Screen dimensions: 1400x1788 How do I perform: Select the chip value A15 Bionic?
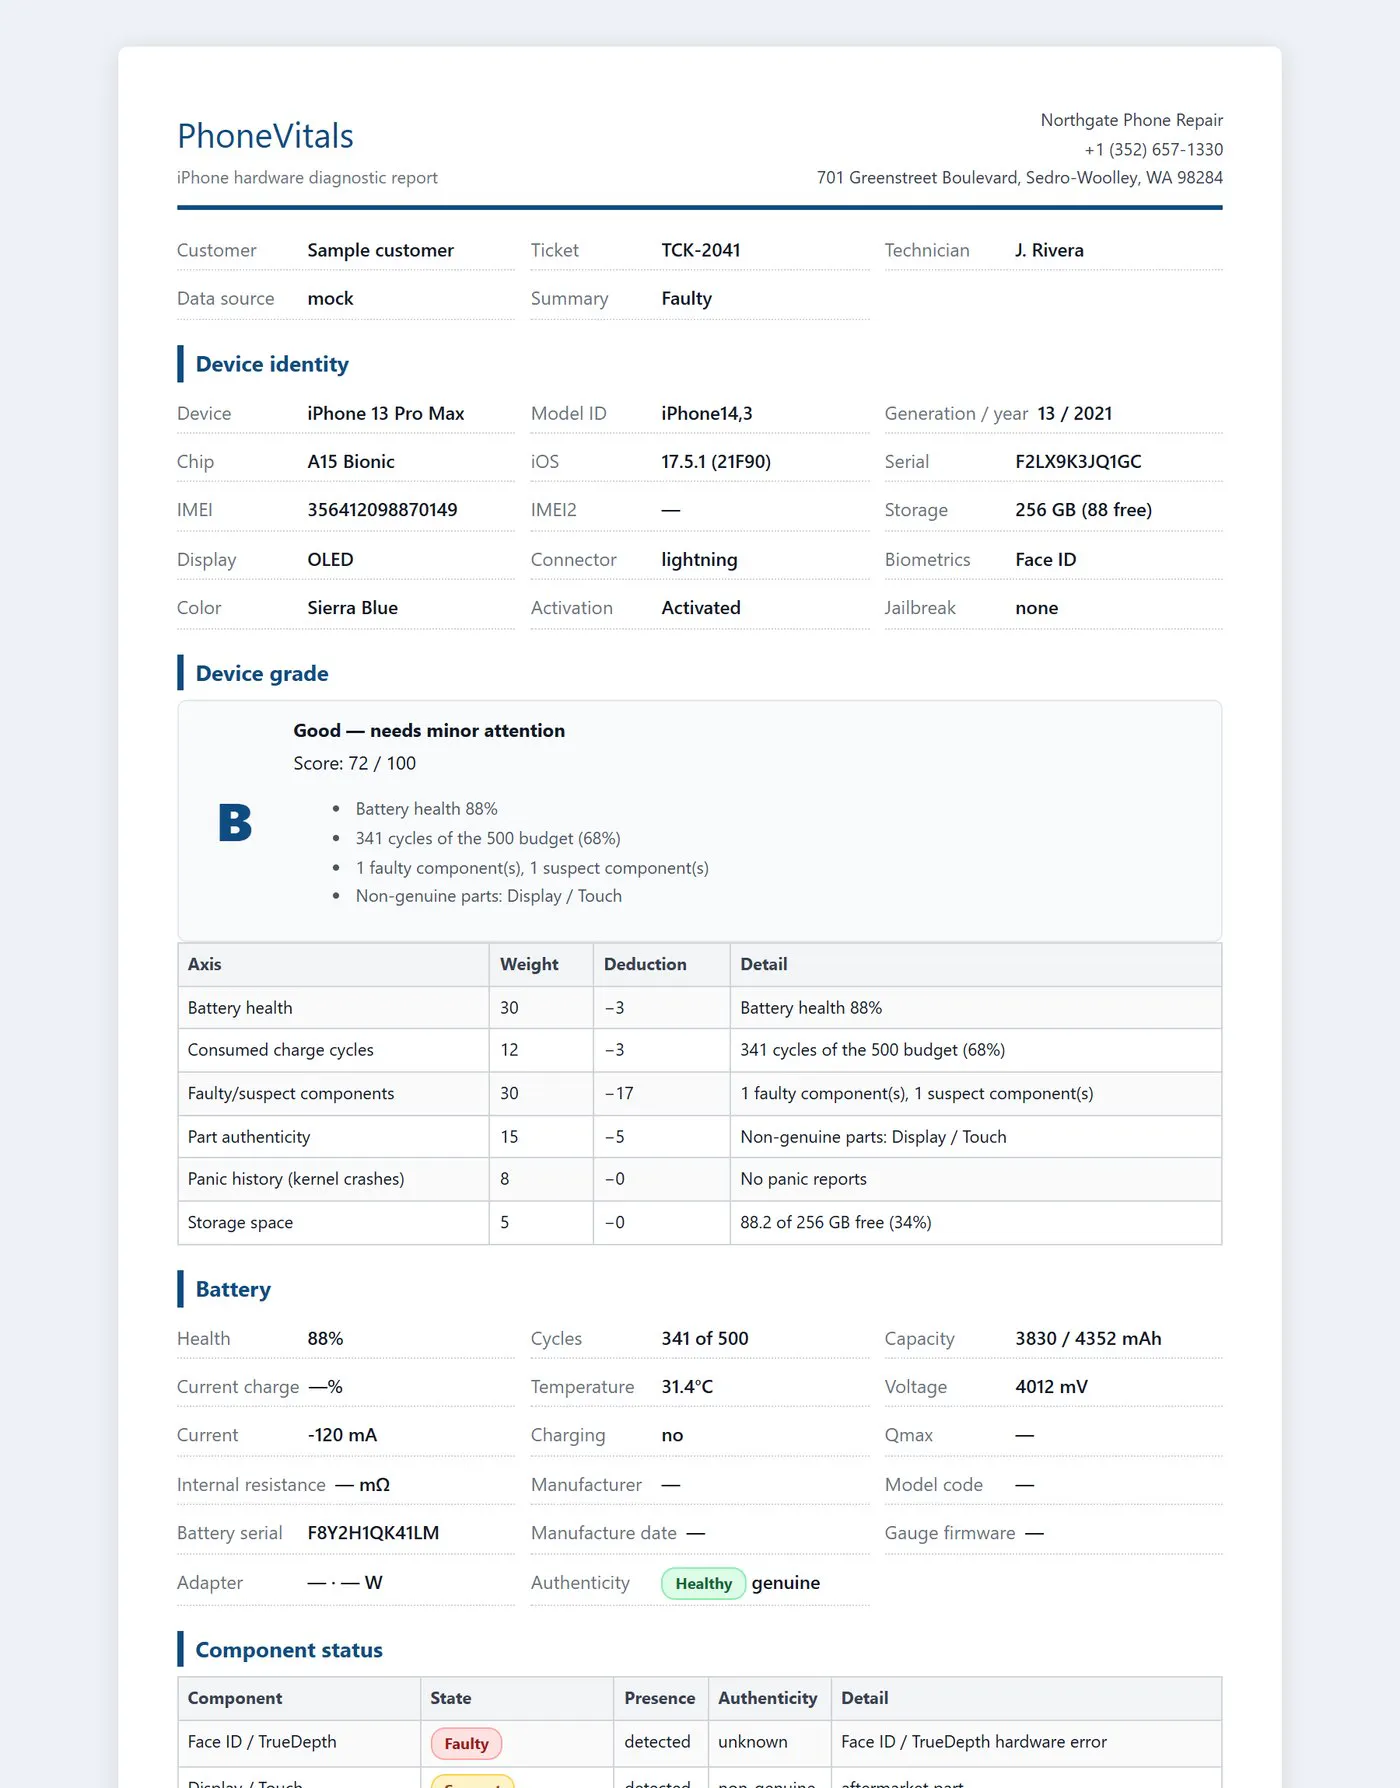(x=350, y=461)
